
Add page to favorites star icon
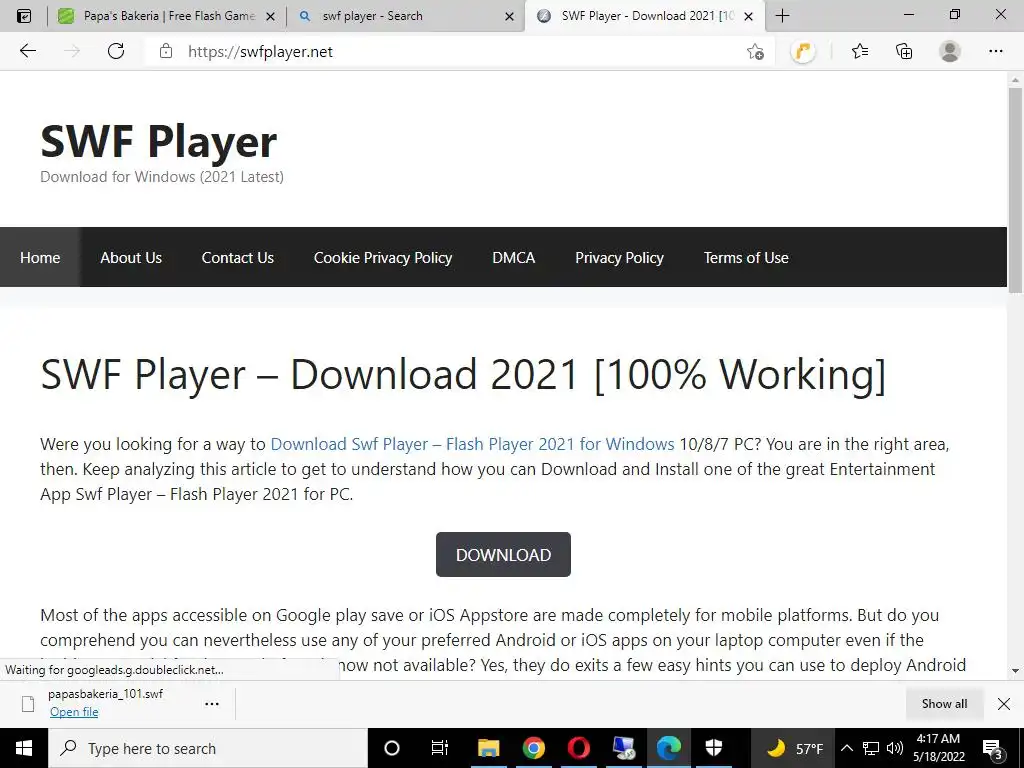(x=755, y=52)
